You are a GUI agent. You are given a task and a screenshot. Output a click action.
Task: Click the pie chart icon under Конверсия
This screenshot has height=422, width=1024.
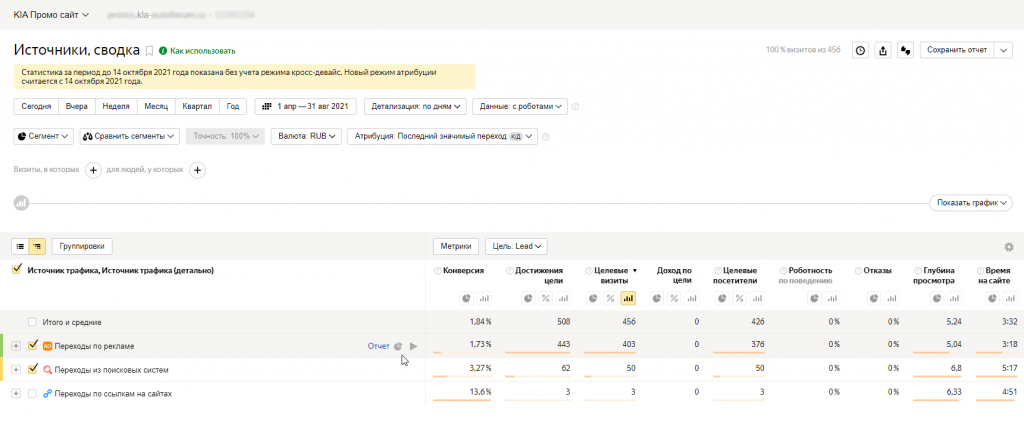point(466,298)
